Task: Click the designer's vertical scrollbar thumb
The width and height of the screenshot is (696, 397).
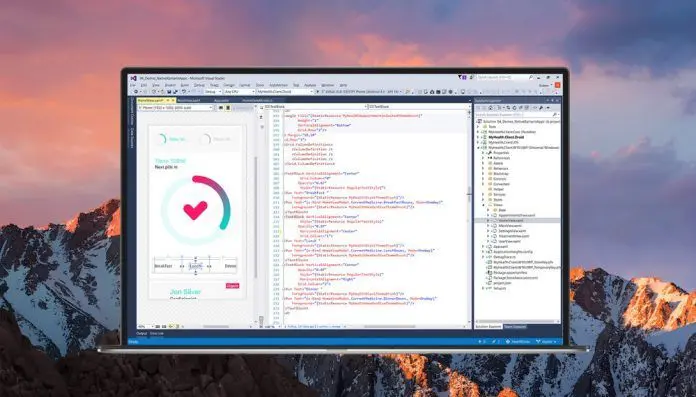Action: point(256,218)
